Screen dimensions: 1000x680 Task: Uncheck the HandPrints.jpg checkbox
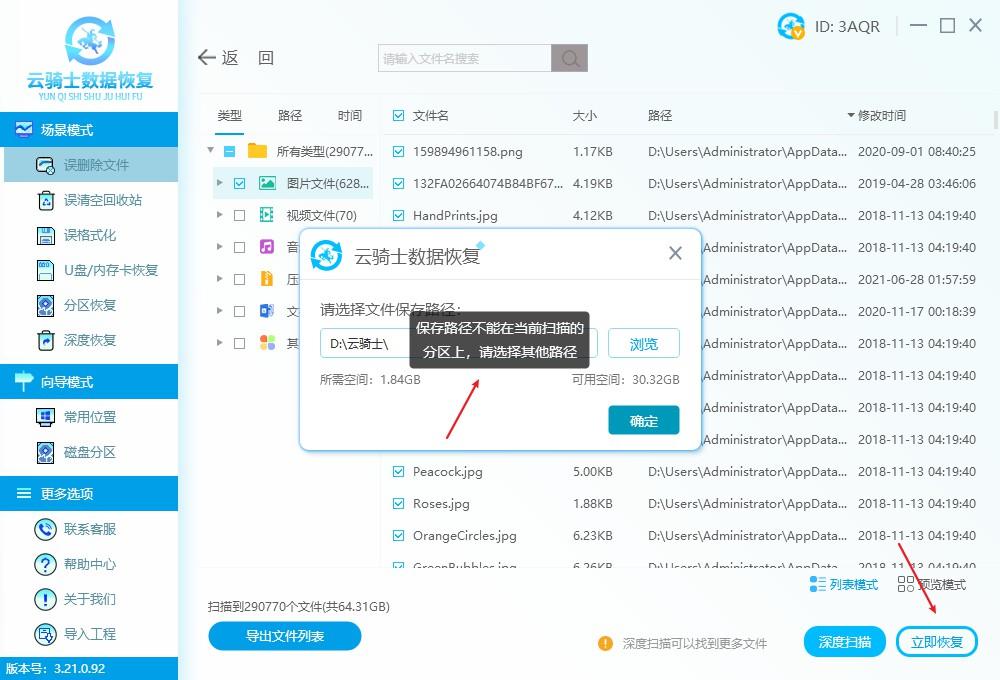coord(399,216)
